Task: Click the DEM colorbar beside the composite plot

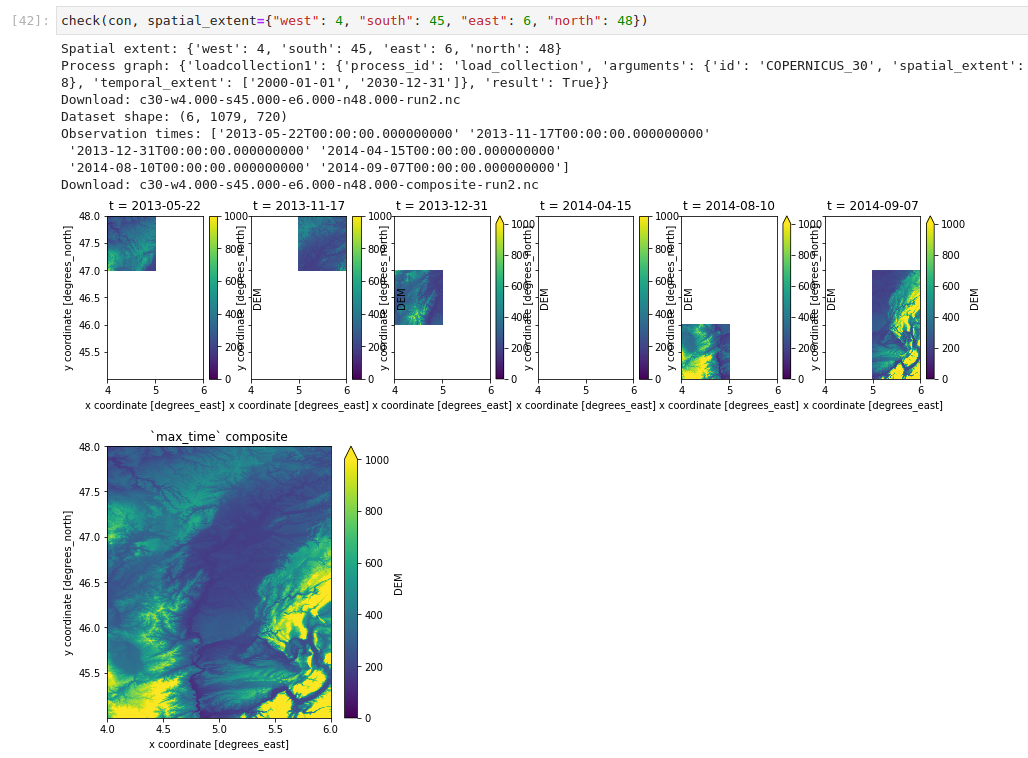Action: 350,580
